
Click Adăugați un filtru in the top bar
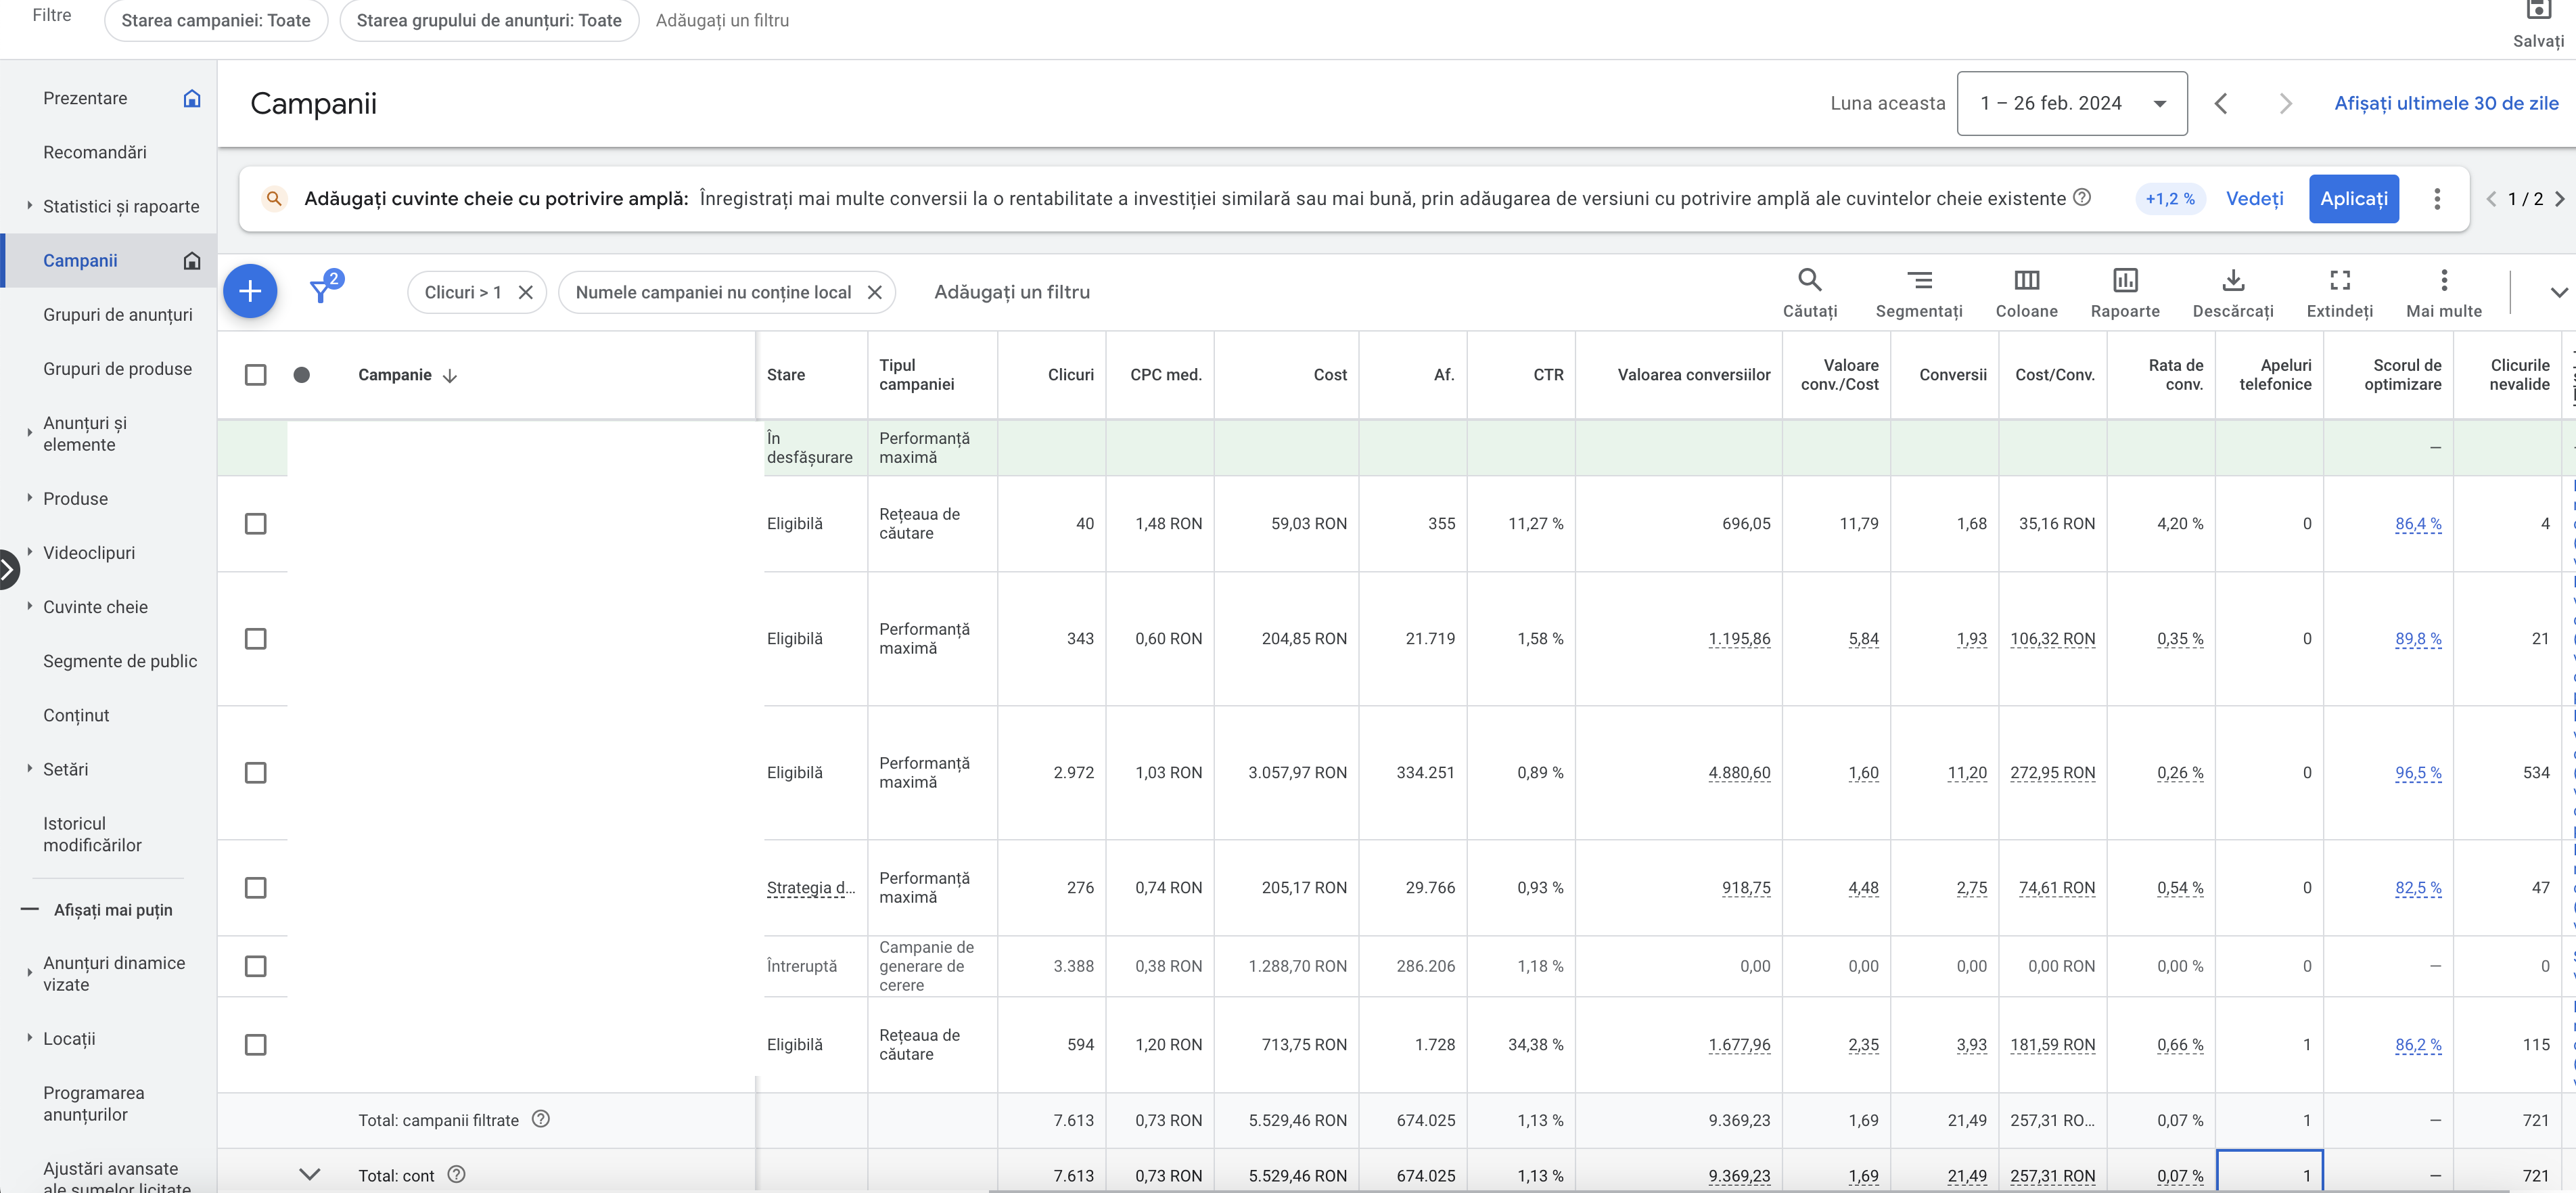722,20
